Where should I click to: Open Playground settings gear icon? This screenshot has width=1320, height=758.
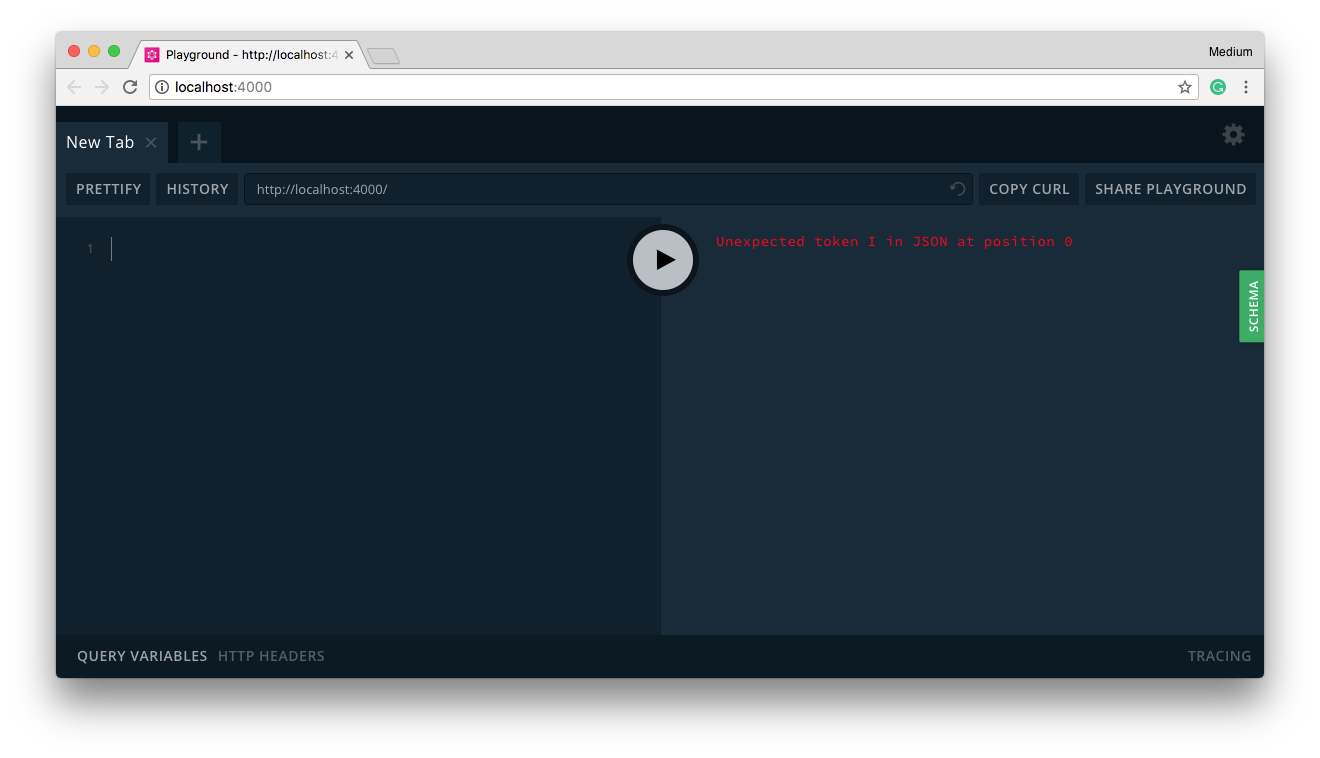[1233, 135]
